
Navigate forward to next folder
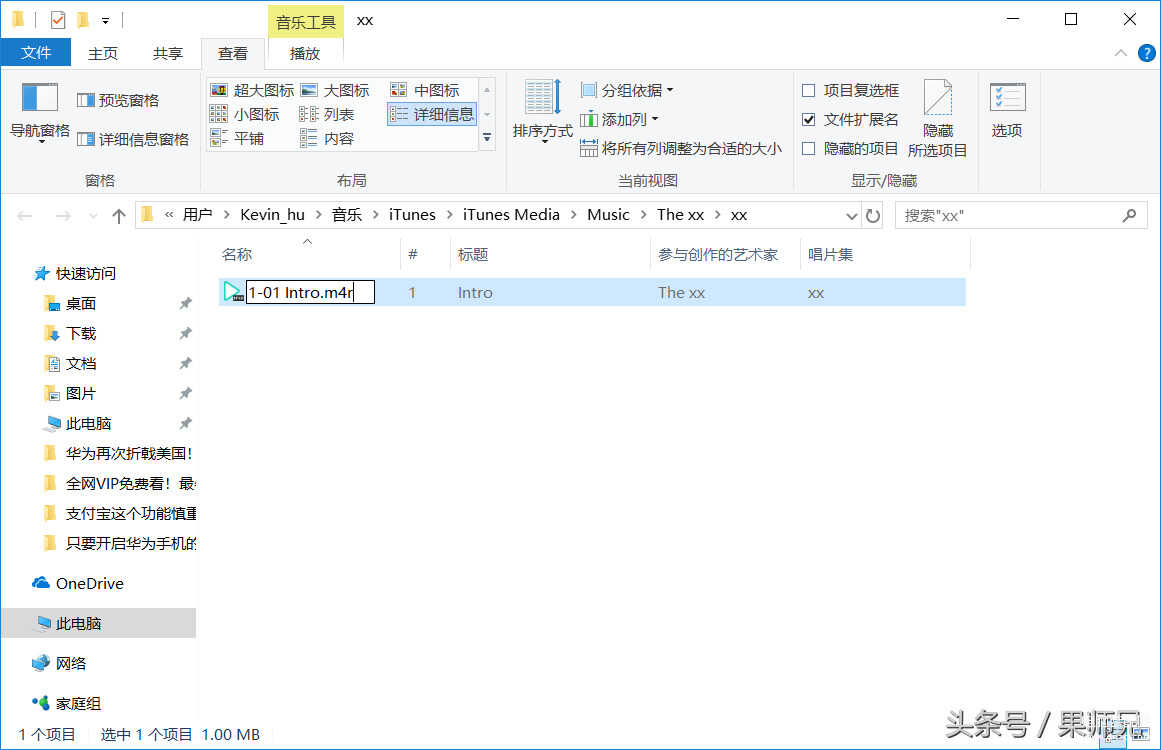tap(63, 215)
